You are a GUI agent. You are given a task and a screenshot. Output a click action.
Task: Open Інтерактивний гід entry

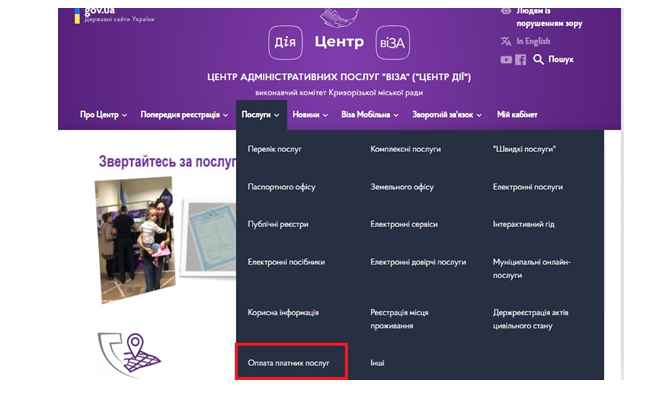tap(523, 224)
